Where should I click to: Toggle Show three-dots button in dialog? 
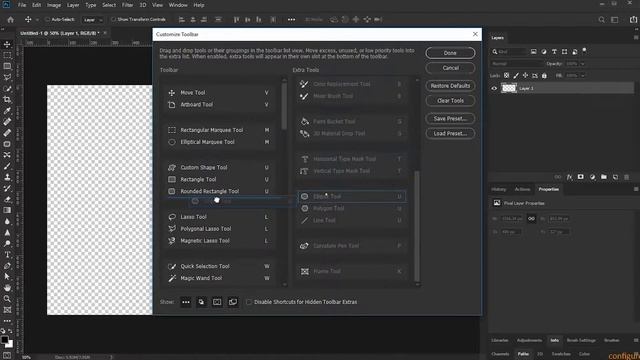coord(186,302)
